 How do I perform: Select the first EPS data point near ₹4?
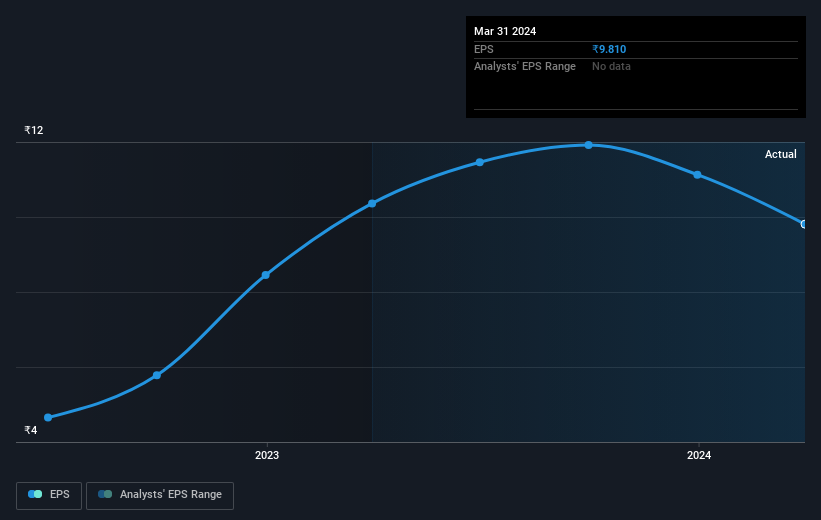(x=48, y=417)
